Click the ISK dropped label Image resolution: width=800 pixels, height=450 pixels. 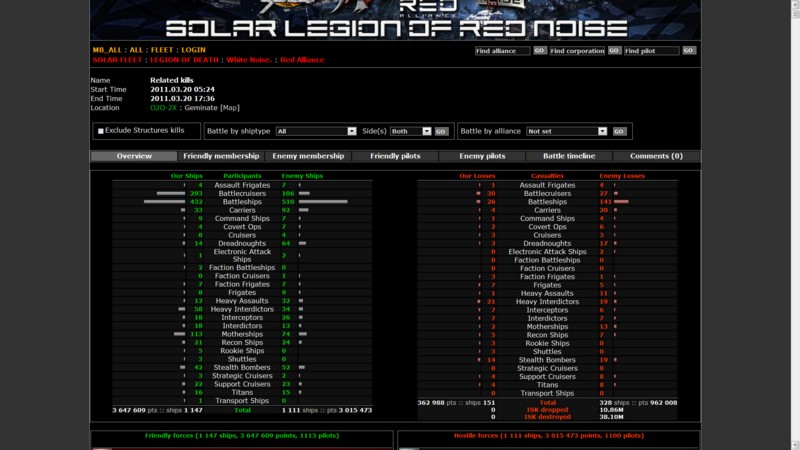547,410
